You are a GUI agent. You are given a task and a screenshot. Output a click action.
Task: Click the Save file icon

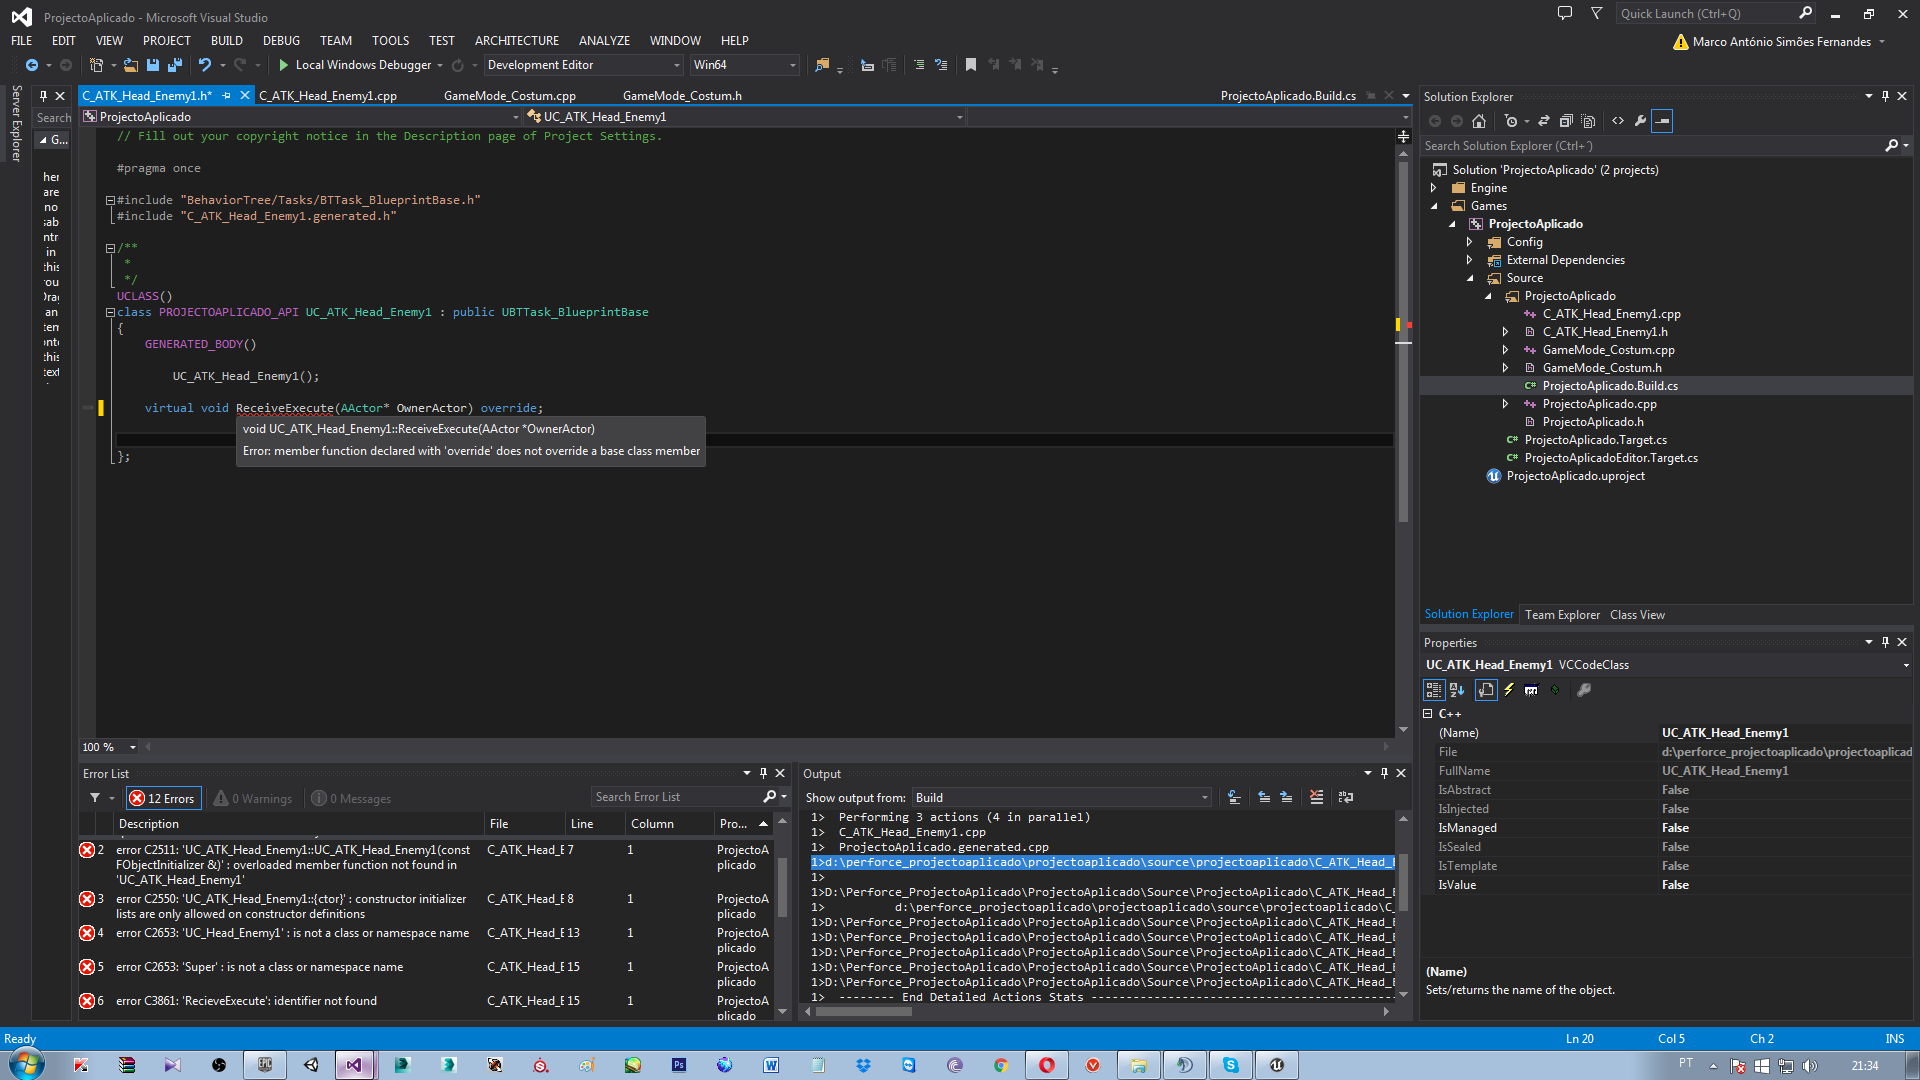(x=153, y=65)
